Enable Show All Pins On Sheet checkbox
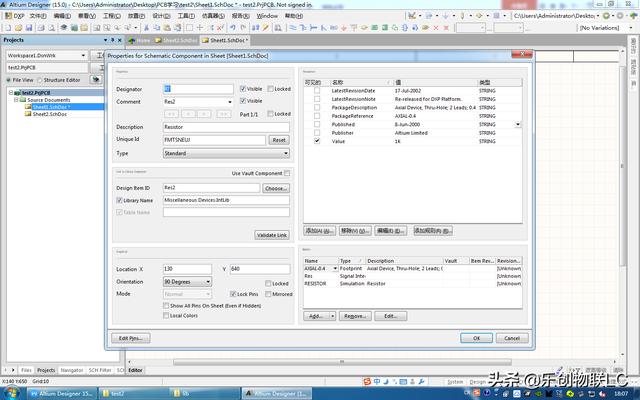The width and height of the screenshot is (640, 400). 166,305
